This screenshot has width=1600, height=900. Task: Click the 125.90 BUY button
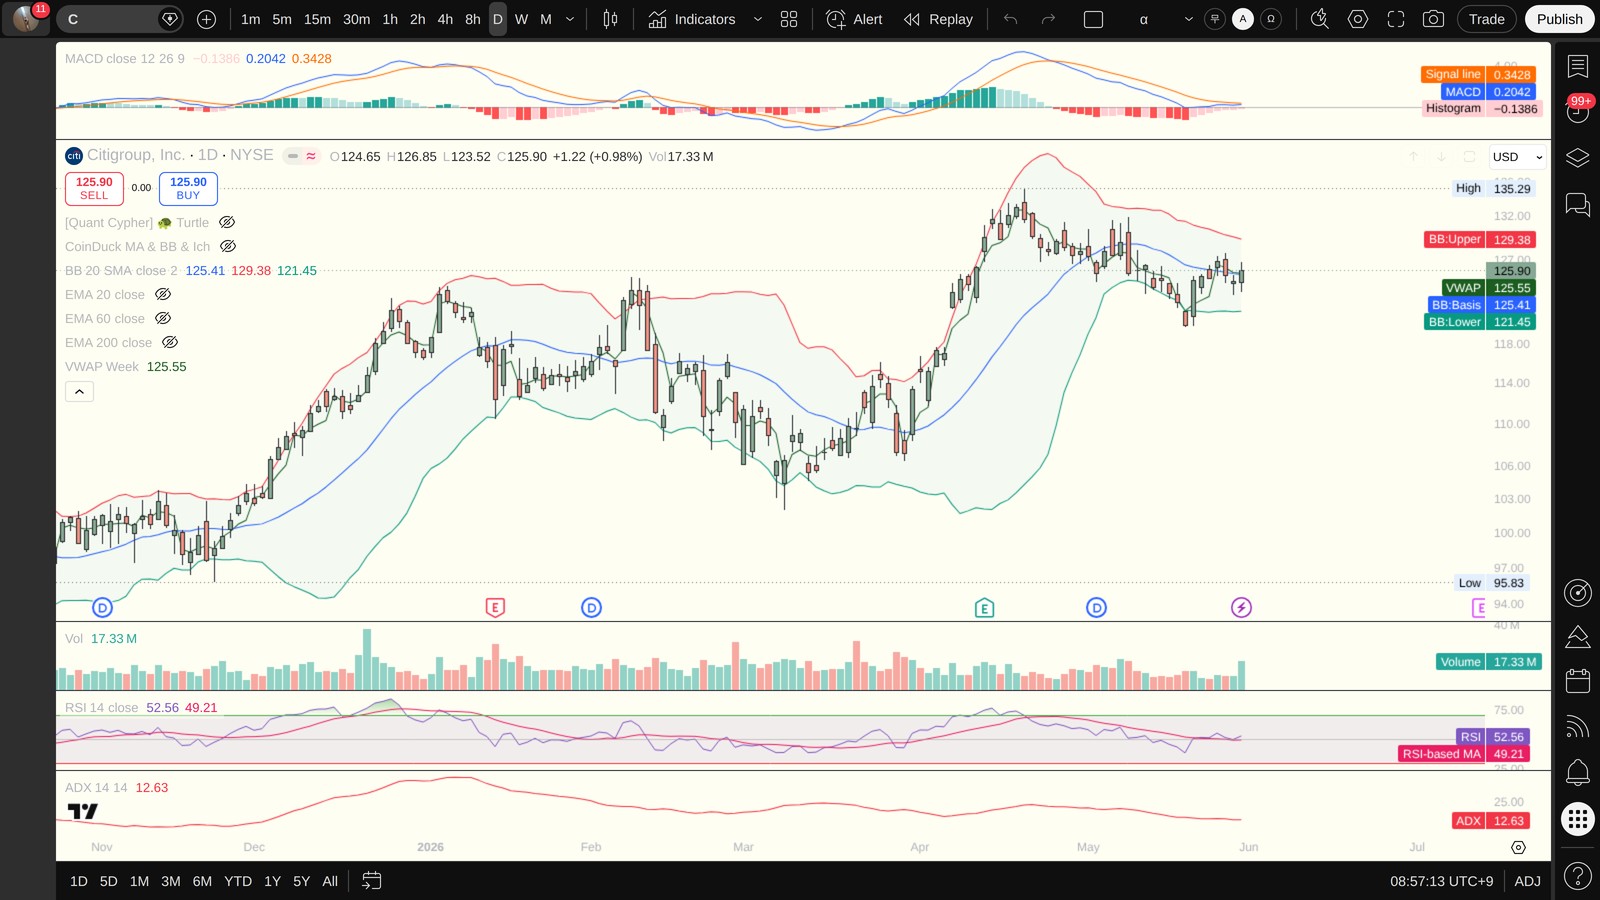click(x=188, y=188)
